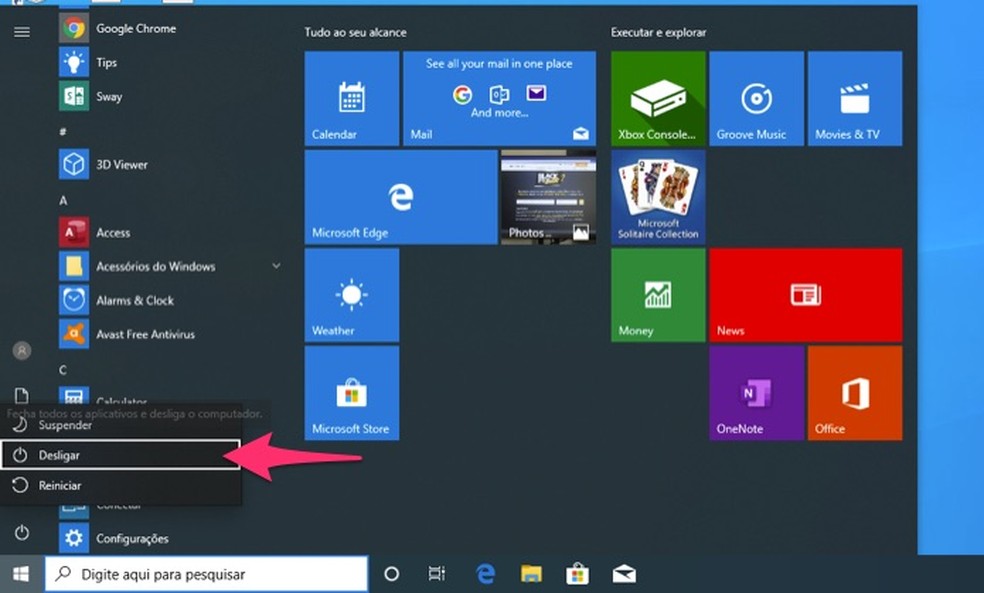Launch Groove Music from Start
984x593 pixels.
[x=756, y=97]
